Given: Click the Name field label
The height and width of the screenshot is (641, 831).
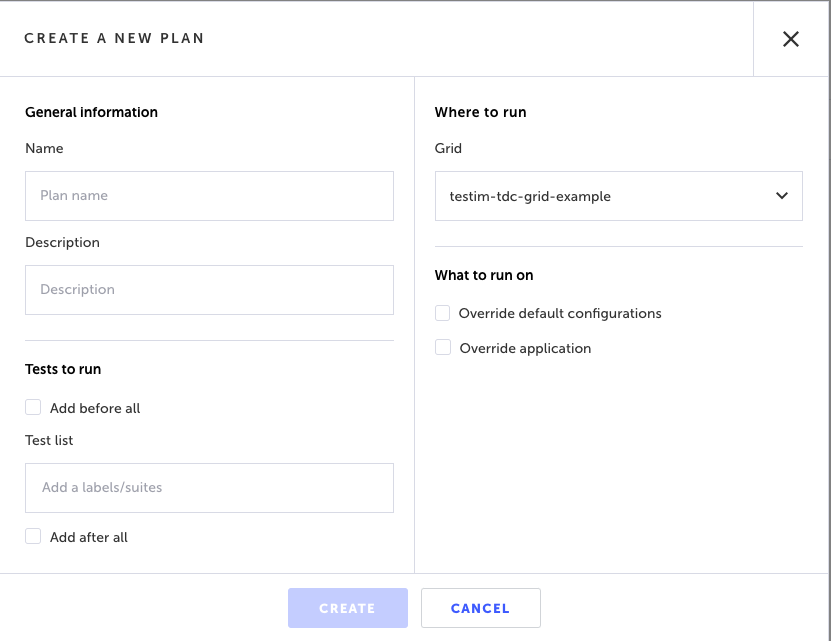Looking at the screenshot, I should pos(44,148).
